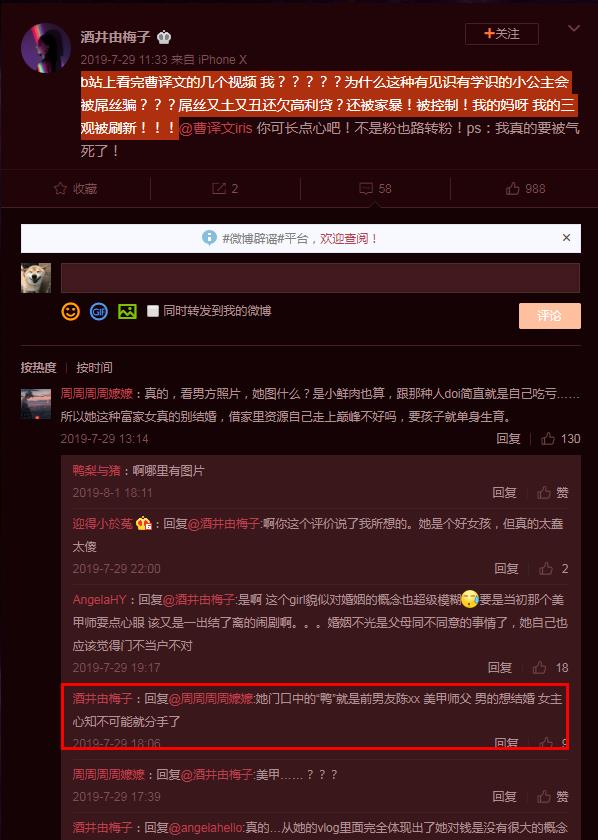Image resolution: width=598 pixels, height=840 pixels.
Task: Enable 同时转发到我的微博 checkbox
Action: [x=153, y=311]
